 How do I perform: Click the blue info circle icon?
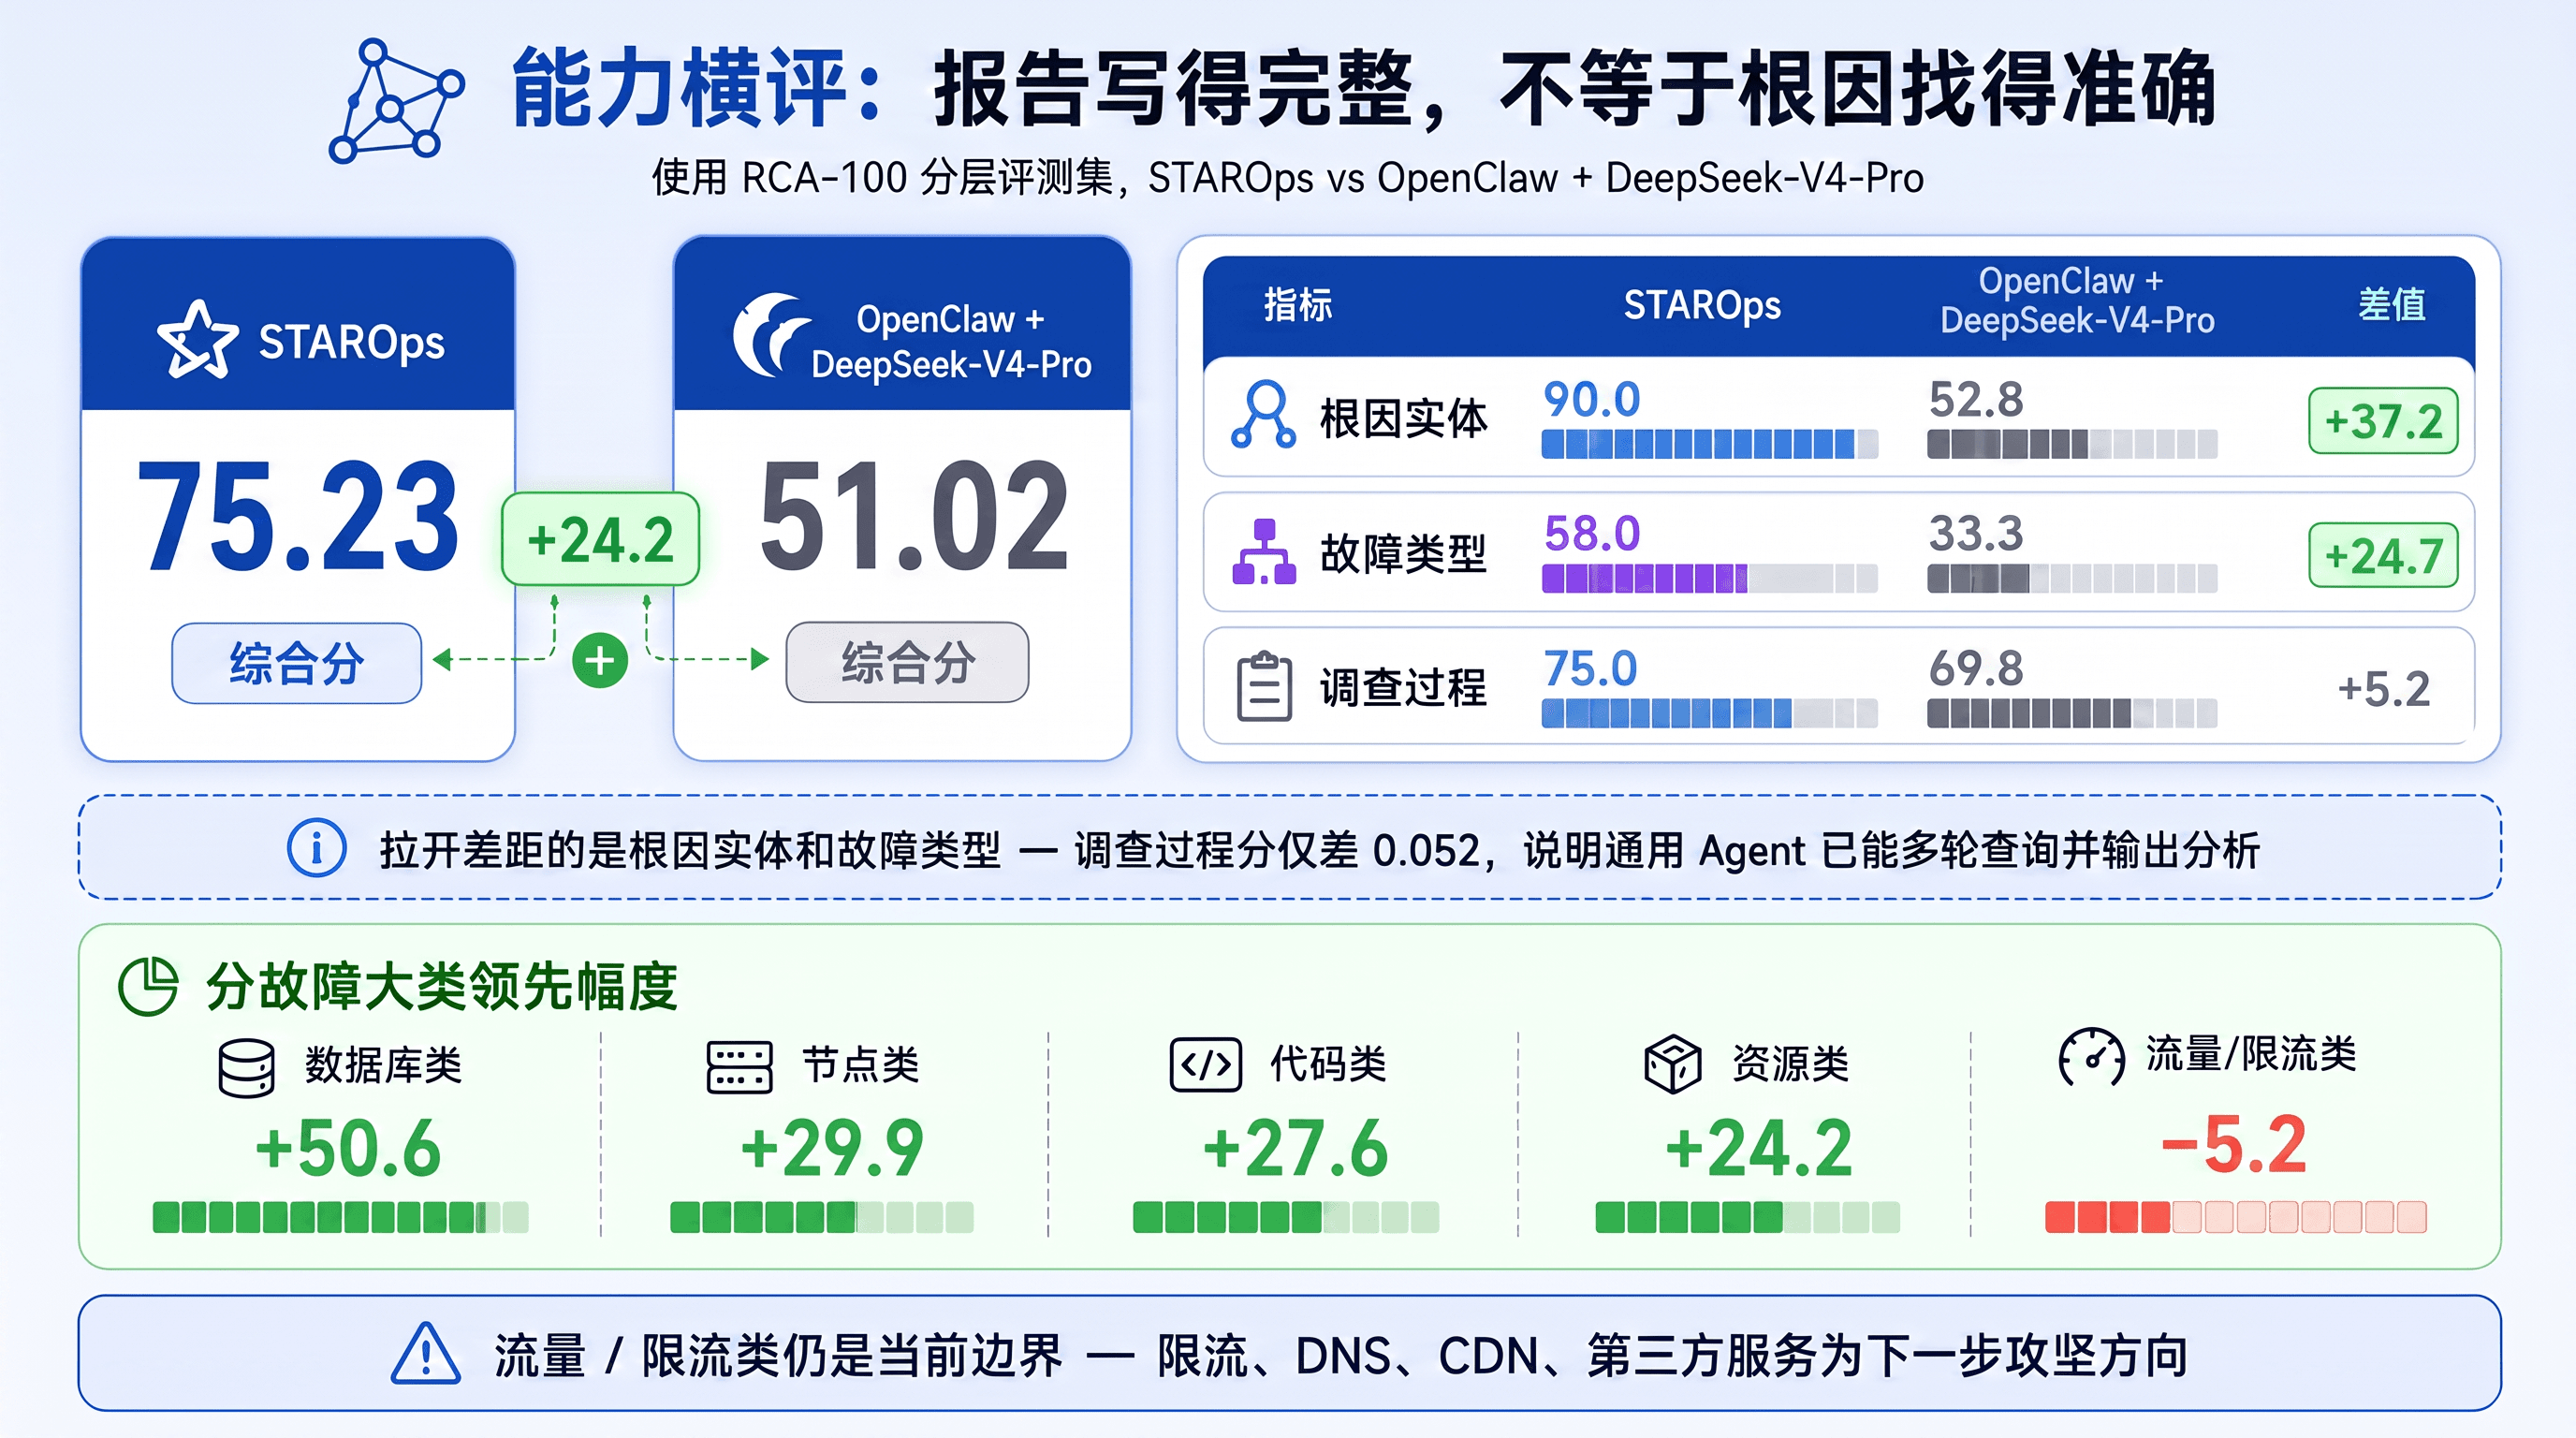[316, 848]
